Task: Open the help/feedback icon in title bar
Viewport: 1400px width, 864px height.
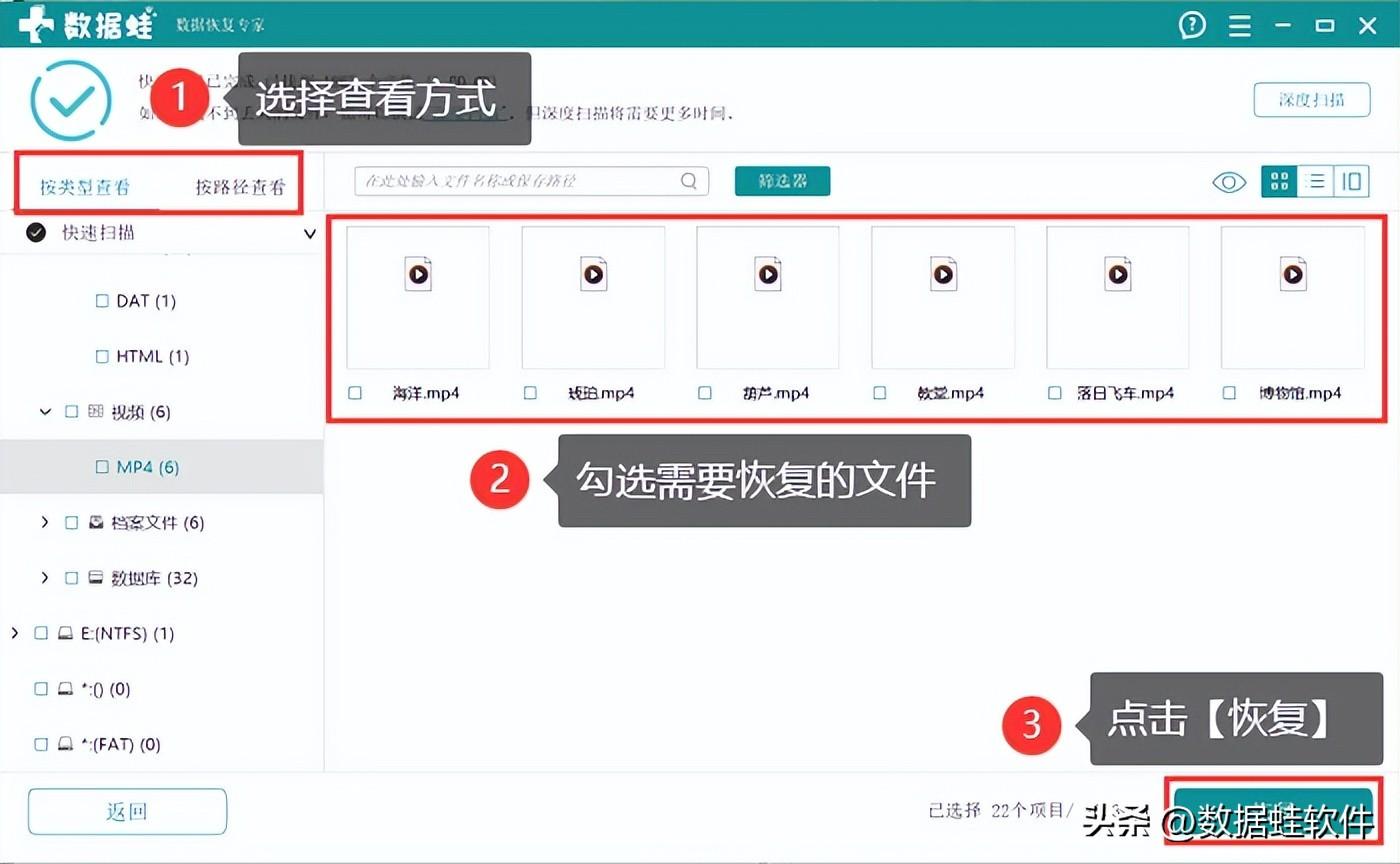Action: coord(1192,26)
